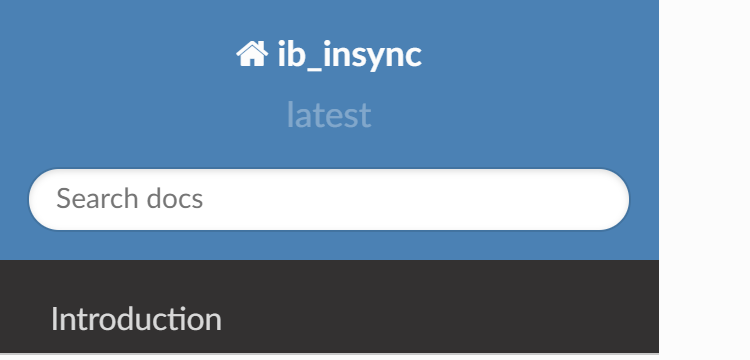Click the right rounded end of search field

(x=615, y=199)
